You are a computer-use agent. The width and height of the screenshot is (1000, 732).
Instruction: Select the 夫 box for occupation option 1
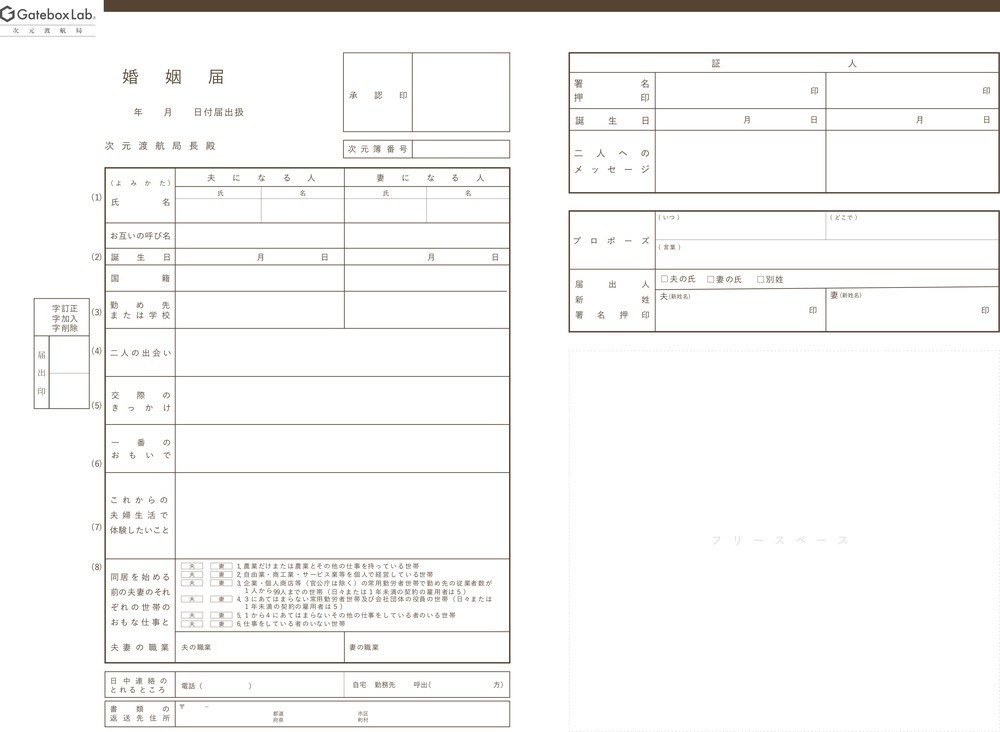pyautogui.click(x=192, y=566)
